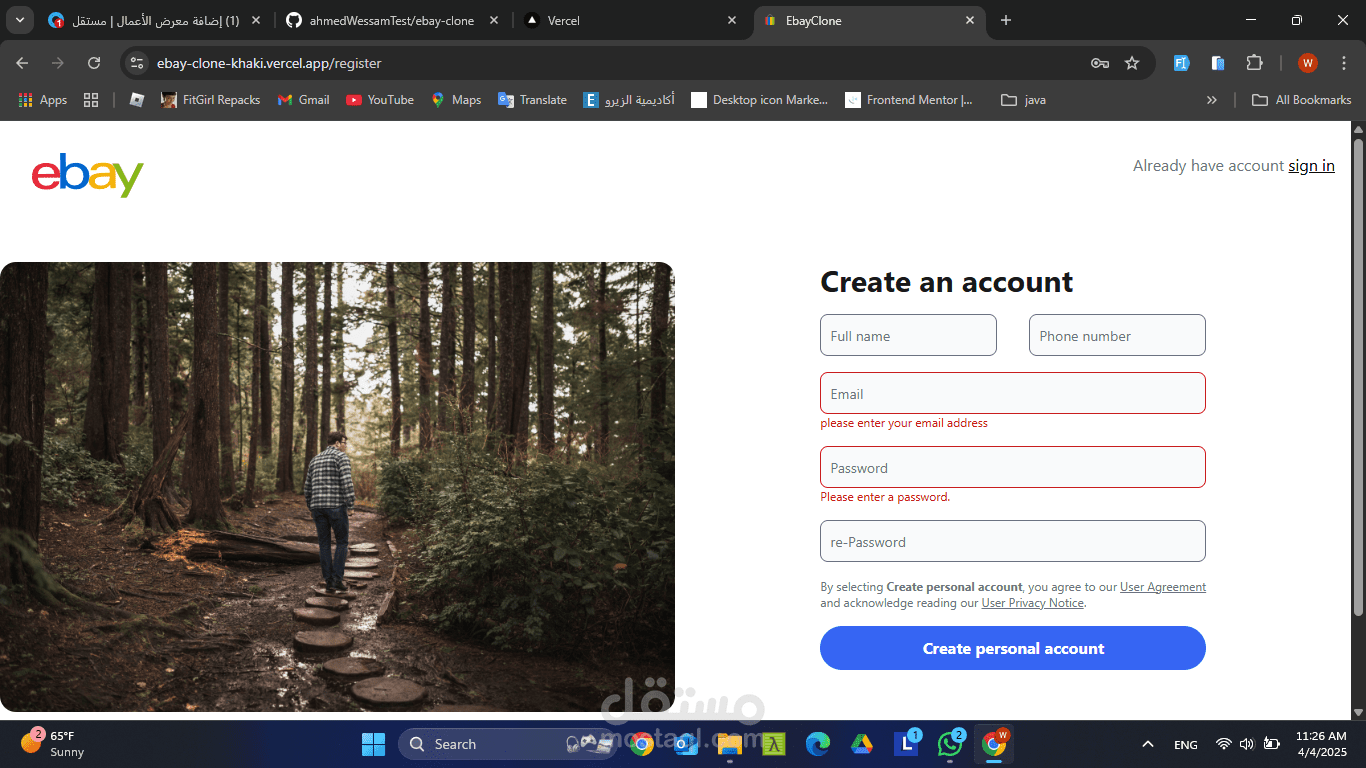Viewport: 1366px width, 768px height.
Task: Click the blue FI extension icon
Action: [x=1181, y=63]
